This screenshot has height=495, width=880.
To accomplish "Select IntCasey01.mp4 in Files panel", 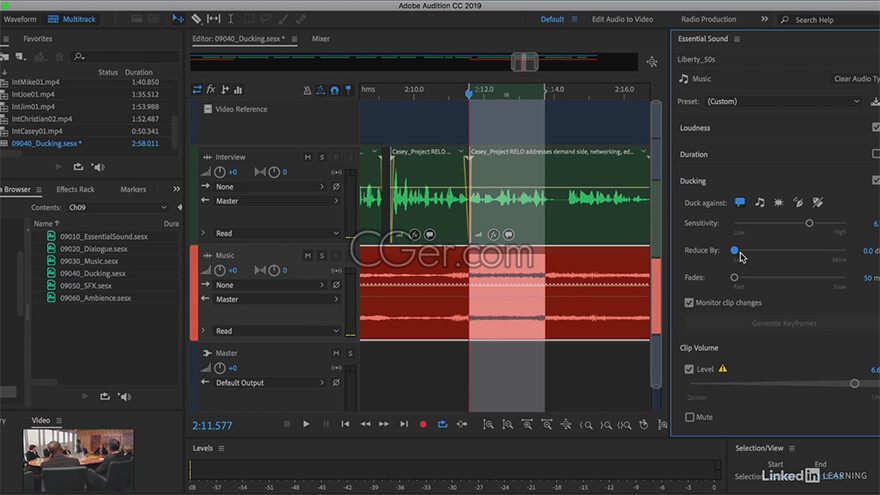I will point(37,131).
